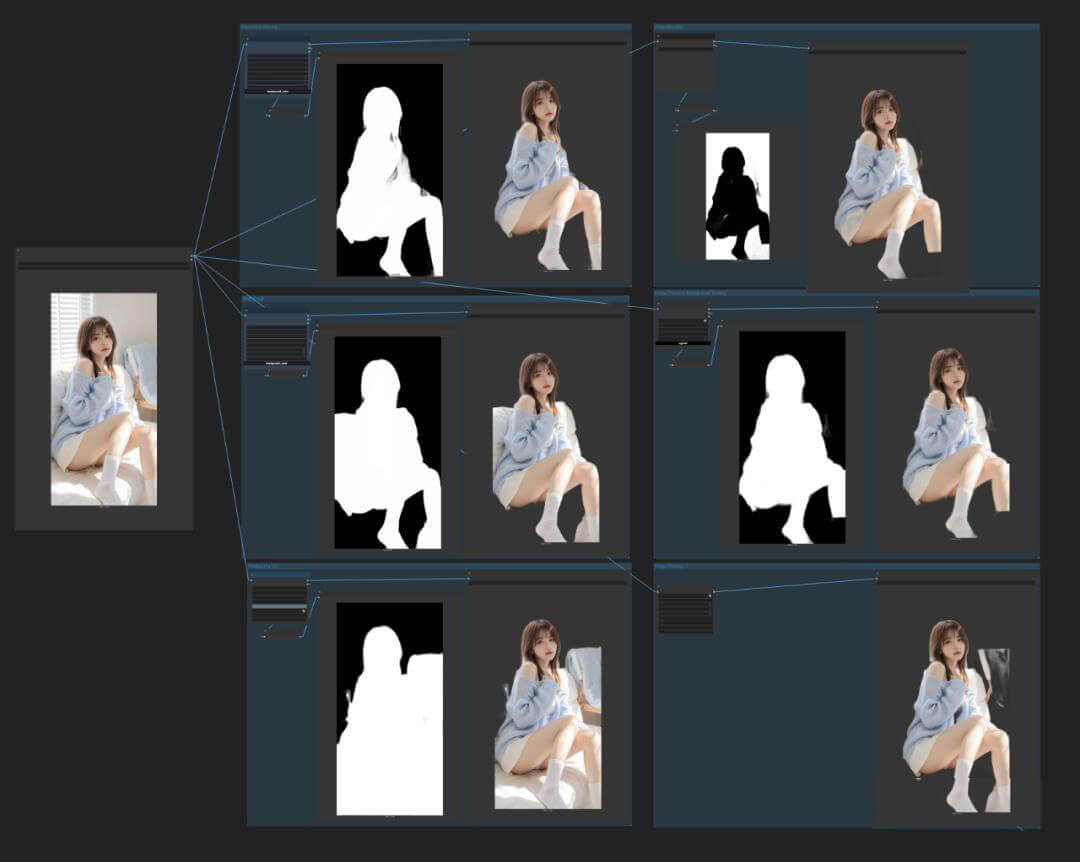Select the original photo with window blinds background
Screen dimensions: 1080x862
click(x=104, y=399)
